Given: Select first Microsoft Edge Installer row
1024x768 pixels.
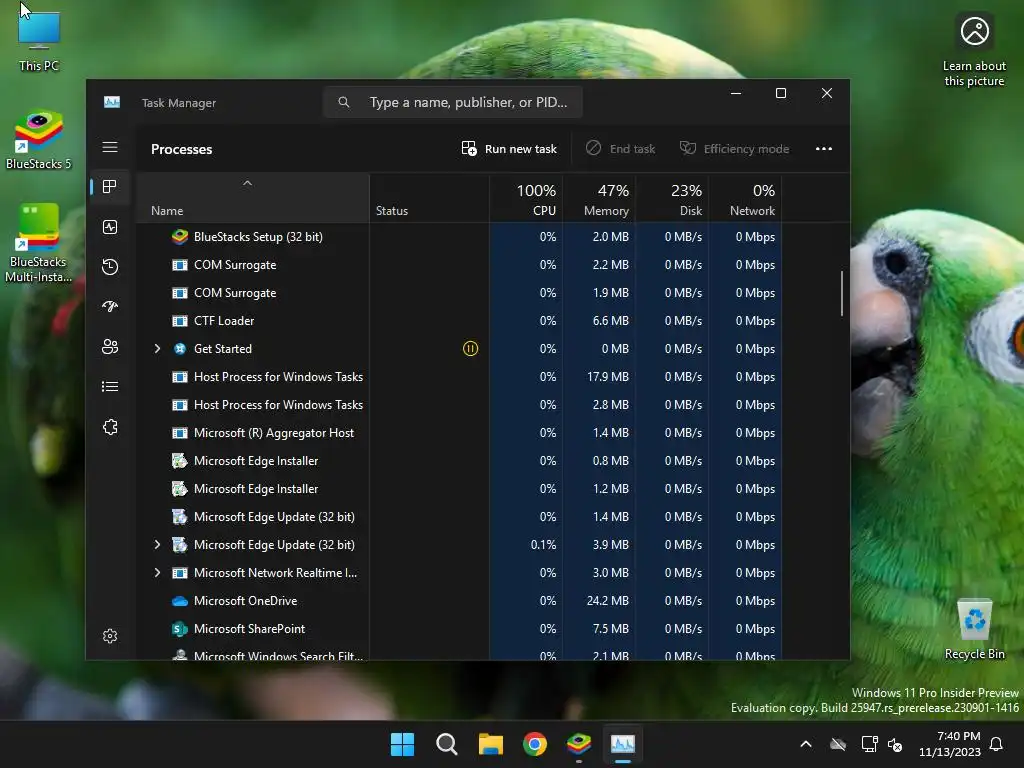Looking at the screenshot, I should click(x=458, y=461).
